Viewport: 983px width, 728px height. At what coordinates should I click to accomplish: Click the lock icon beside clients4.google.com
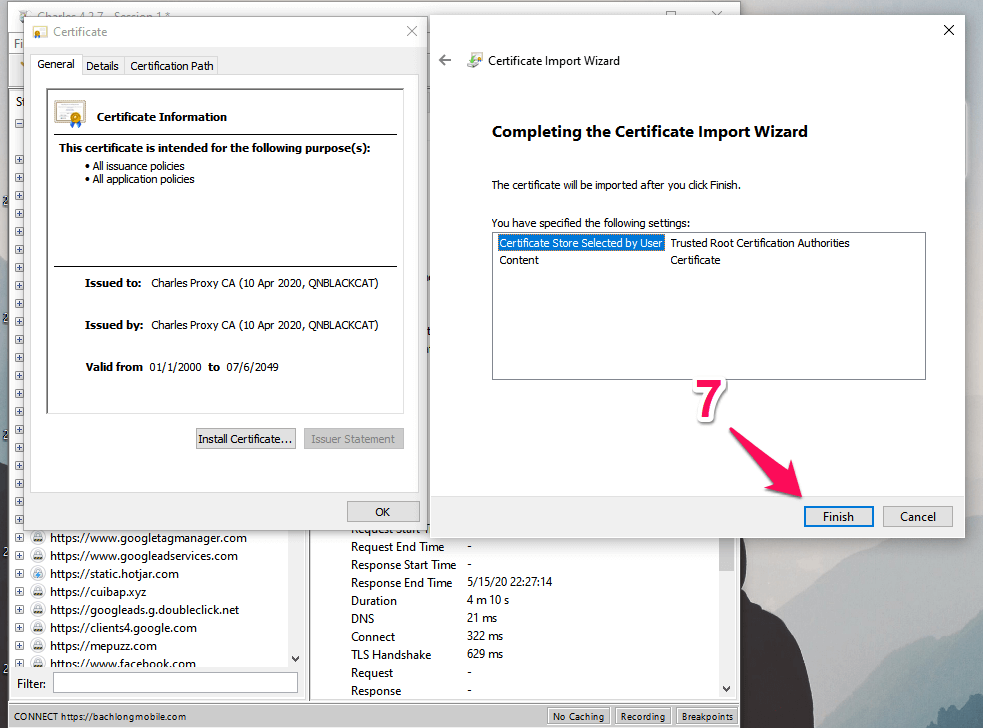point(38,628)
